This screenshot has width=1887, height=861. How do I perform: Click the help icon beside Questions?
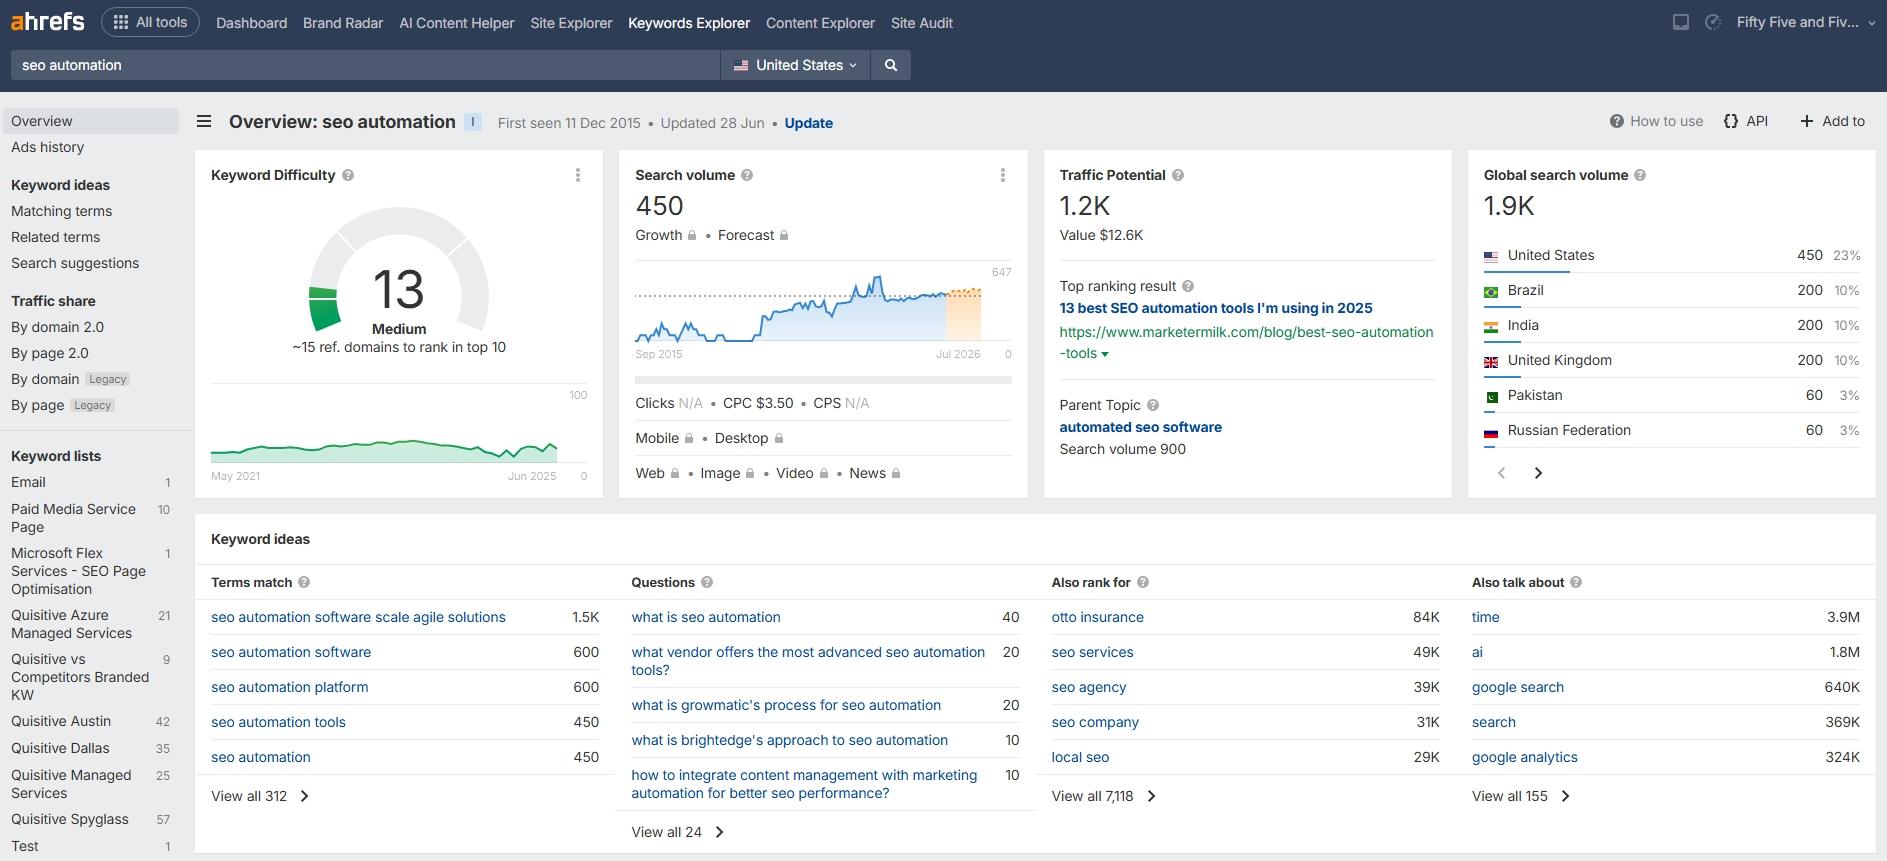tap(707, 582)
